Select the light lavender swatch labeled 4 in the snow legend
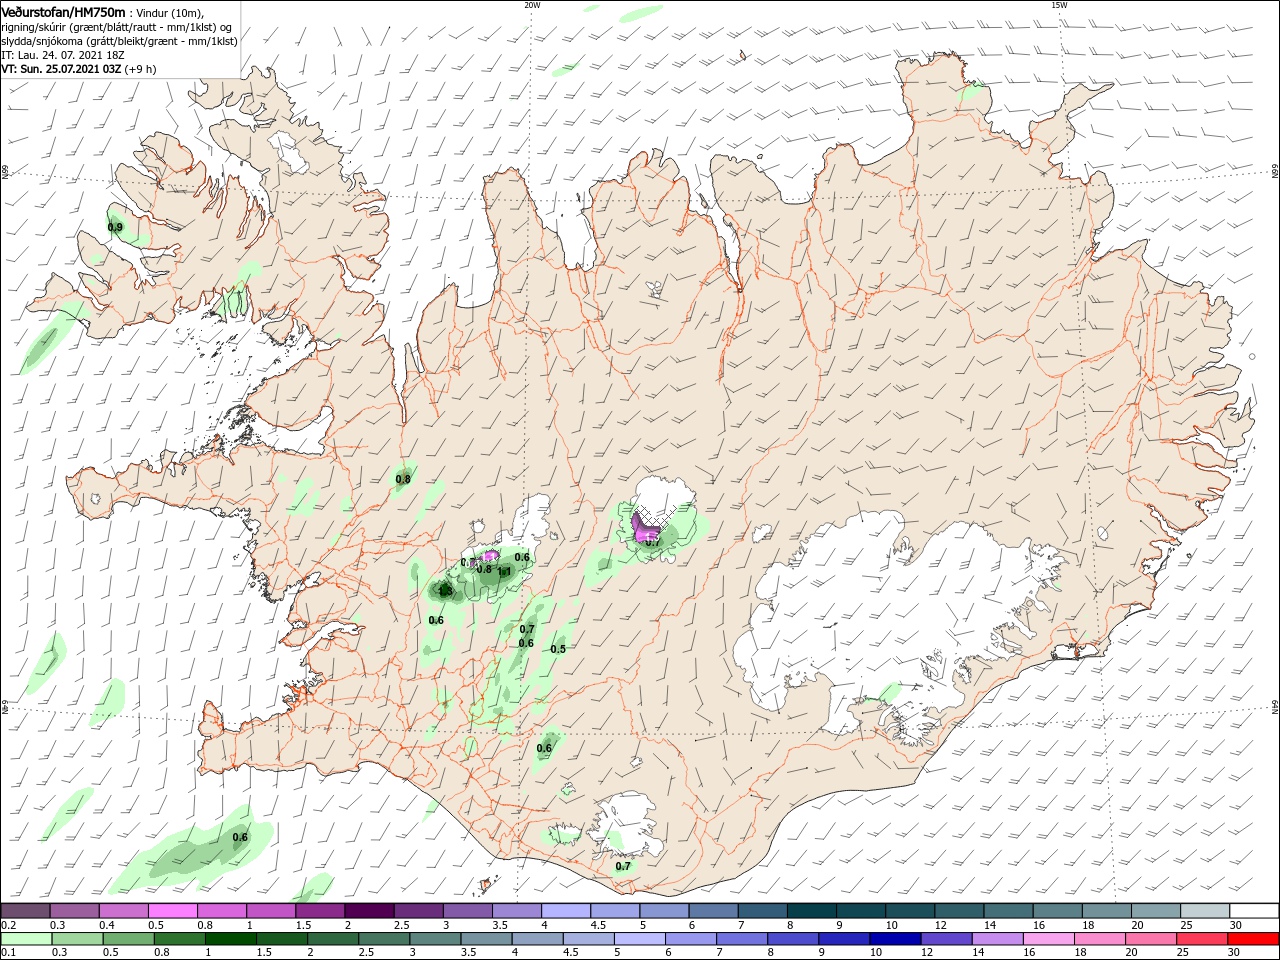This screenshot has width=1280, height=960. (x=568, y=911)
